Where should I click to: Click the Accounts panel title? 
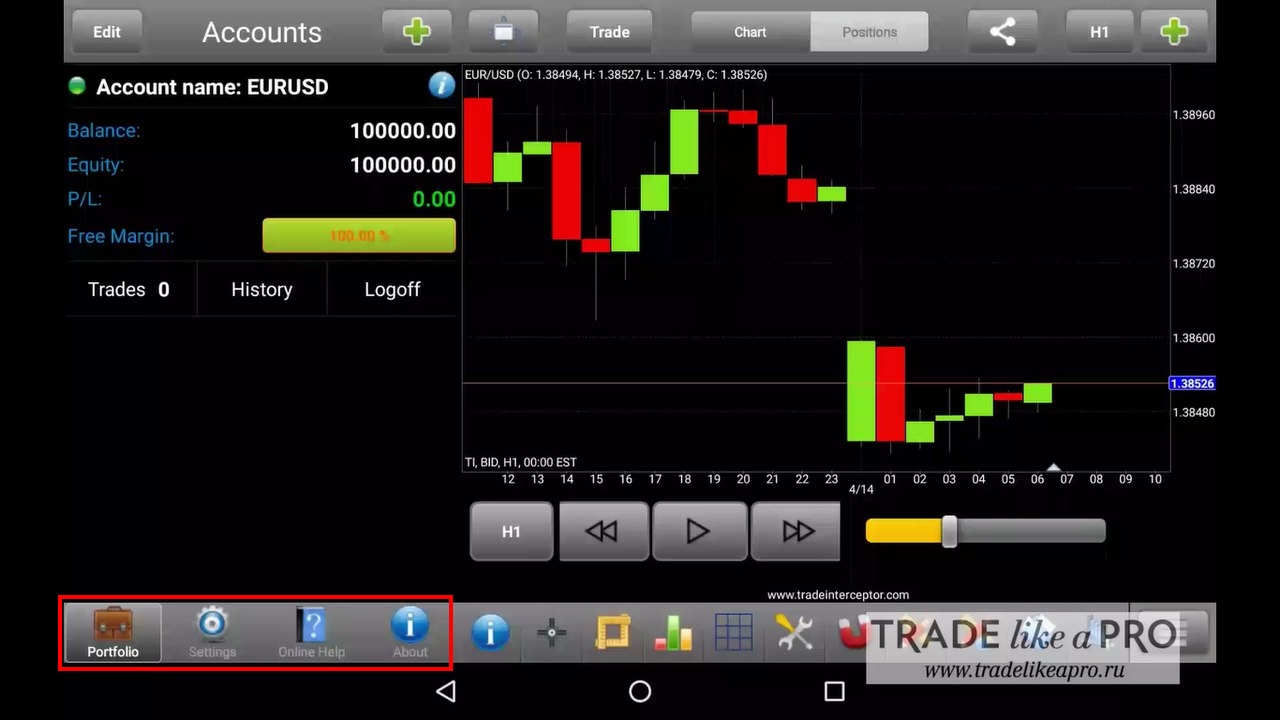pyautogui.click(x=262, y=32)
